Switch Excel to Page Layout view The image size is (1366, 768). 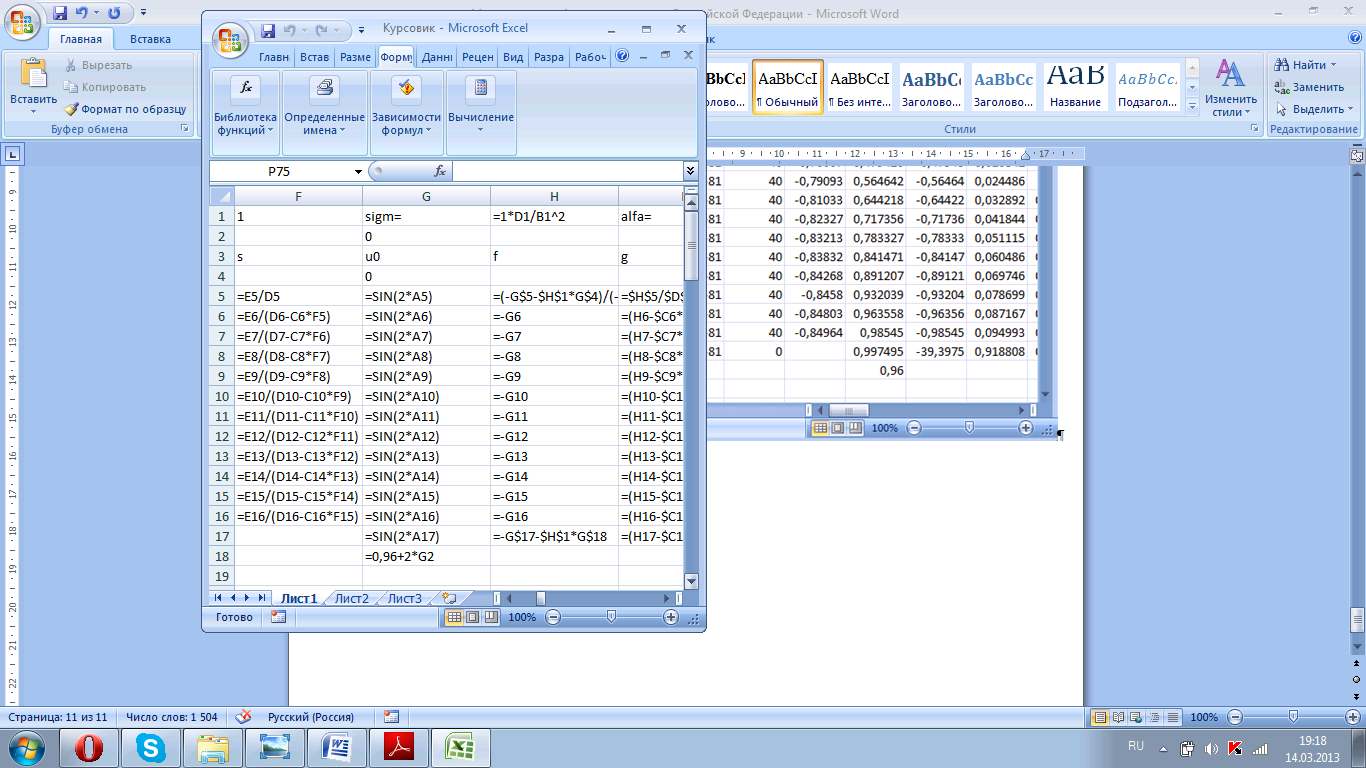(473, 617)
